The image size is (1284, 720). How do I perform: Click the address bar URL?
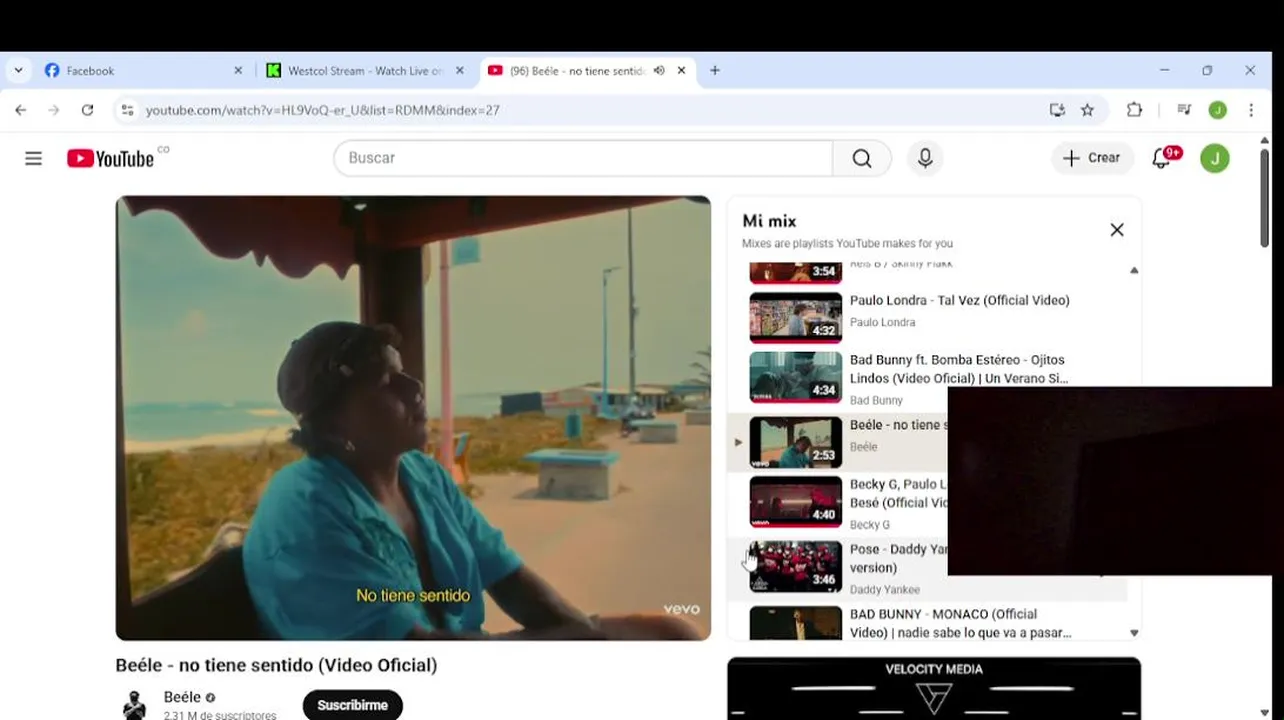tap(323, 110)
